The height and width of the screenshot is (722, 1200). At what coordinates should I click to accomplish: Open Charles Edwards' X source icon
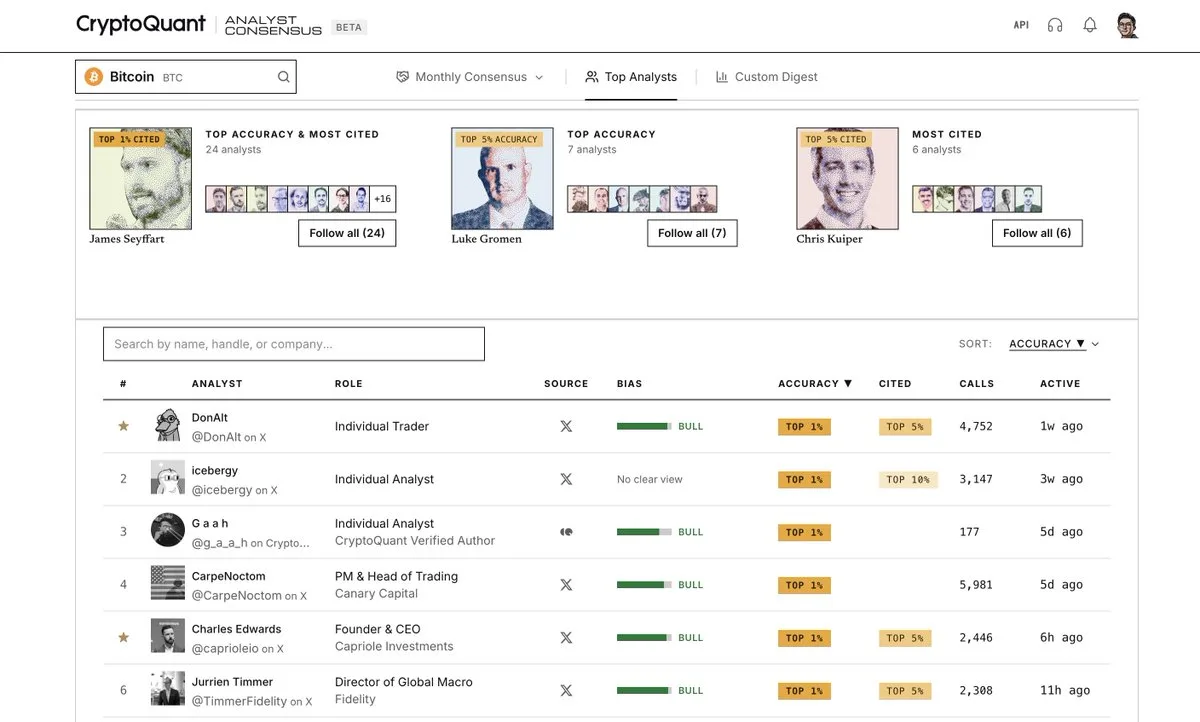(x=566, y=637)
